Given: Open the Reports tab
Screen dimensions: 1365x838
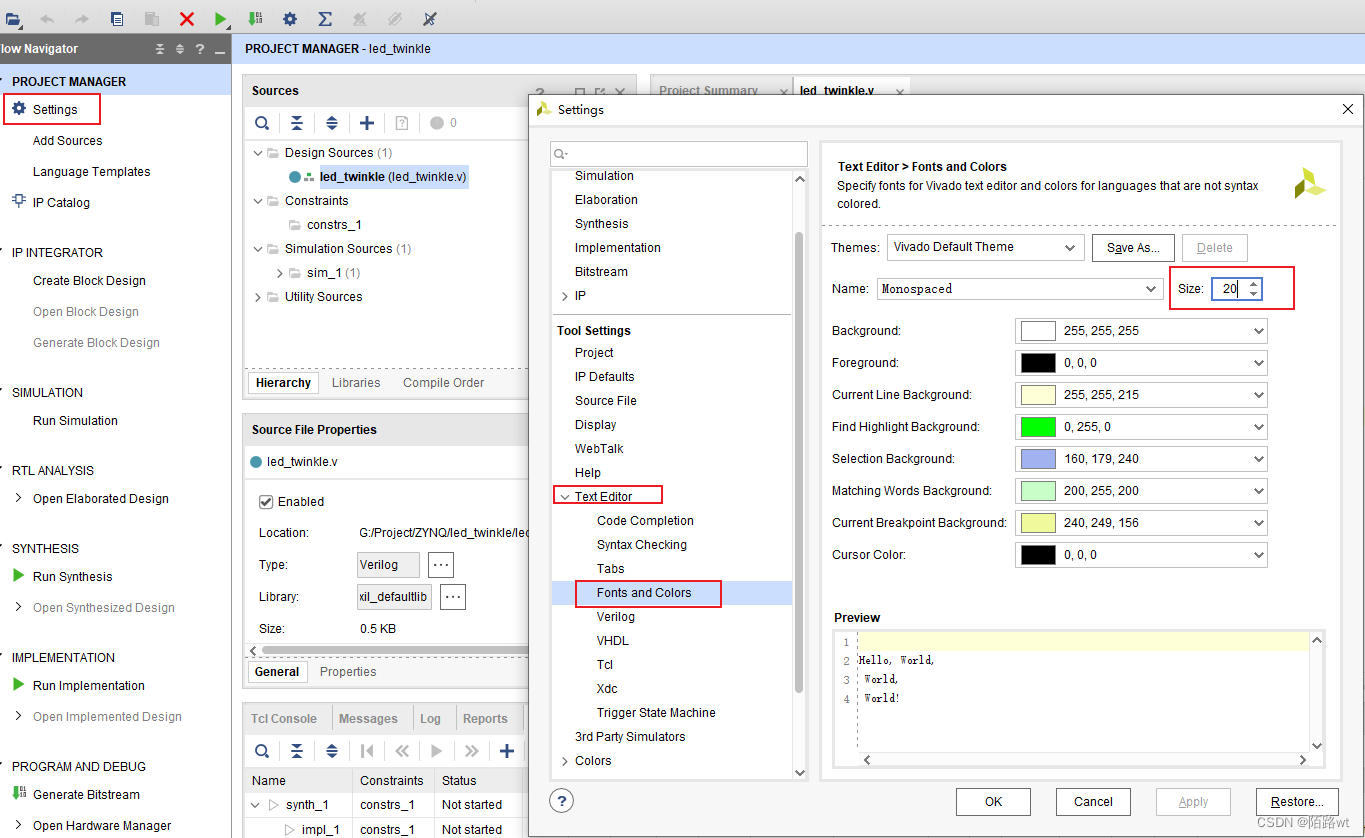Looking at the screenshot, I should 485,719.
